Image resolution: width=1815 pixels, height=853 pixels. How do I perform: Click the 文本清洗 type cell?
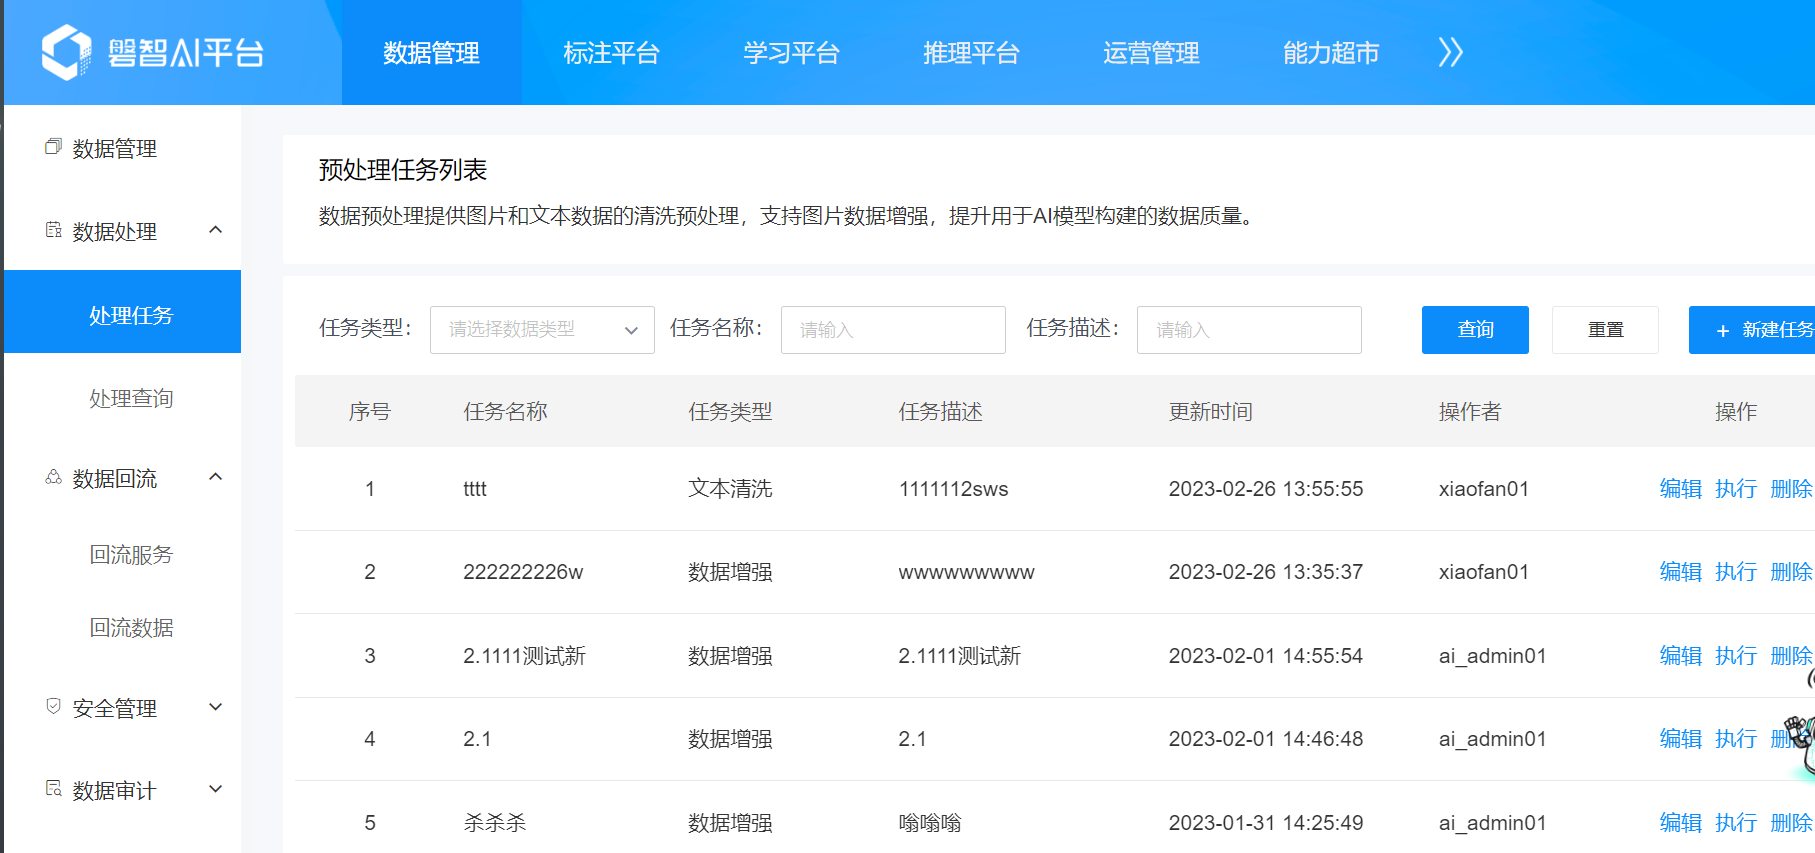pyautogui.click(x=730, y=488)
